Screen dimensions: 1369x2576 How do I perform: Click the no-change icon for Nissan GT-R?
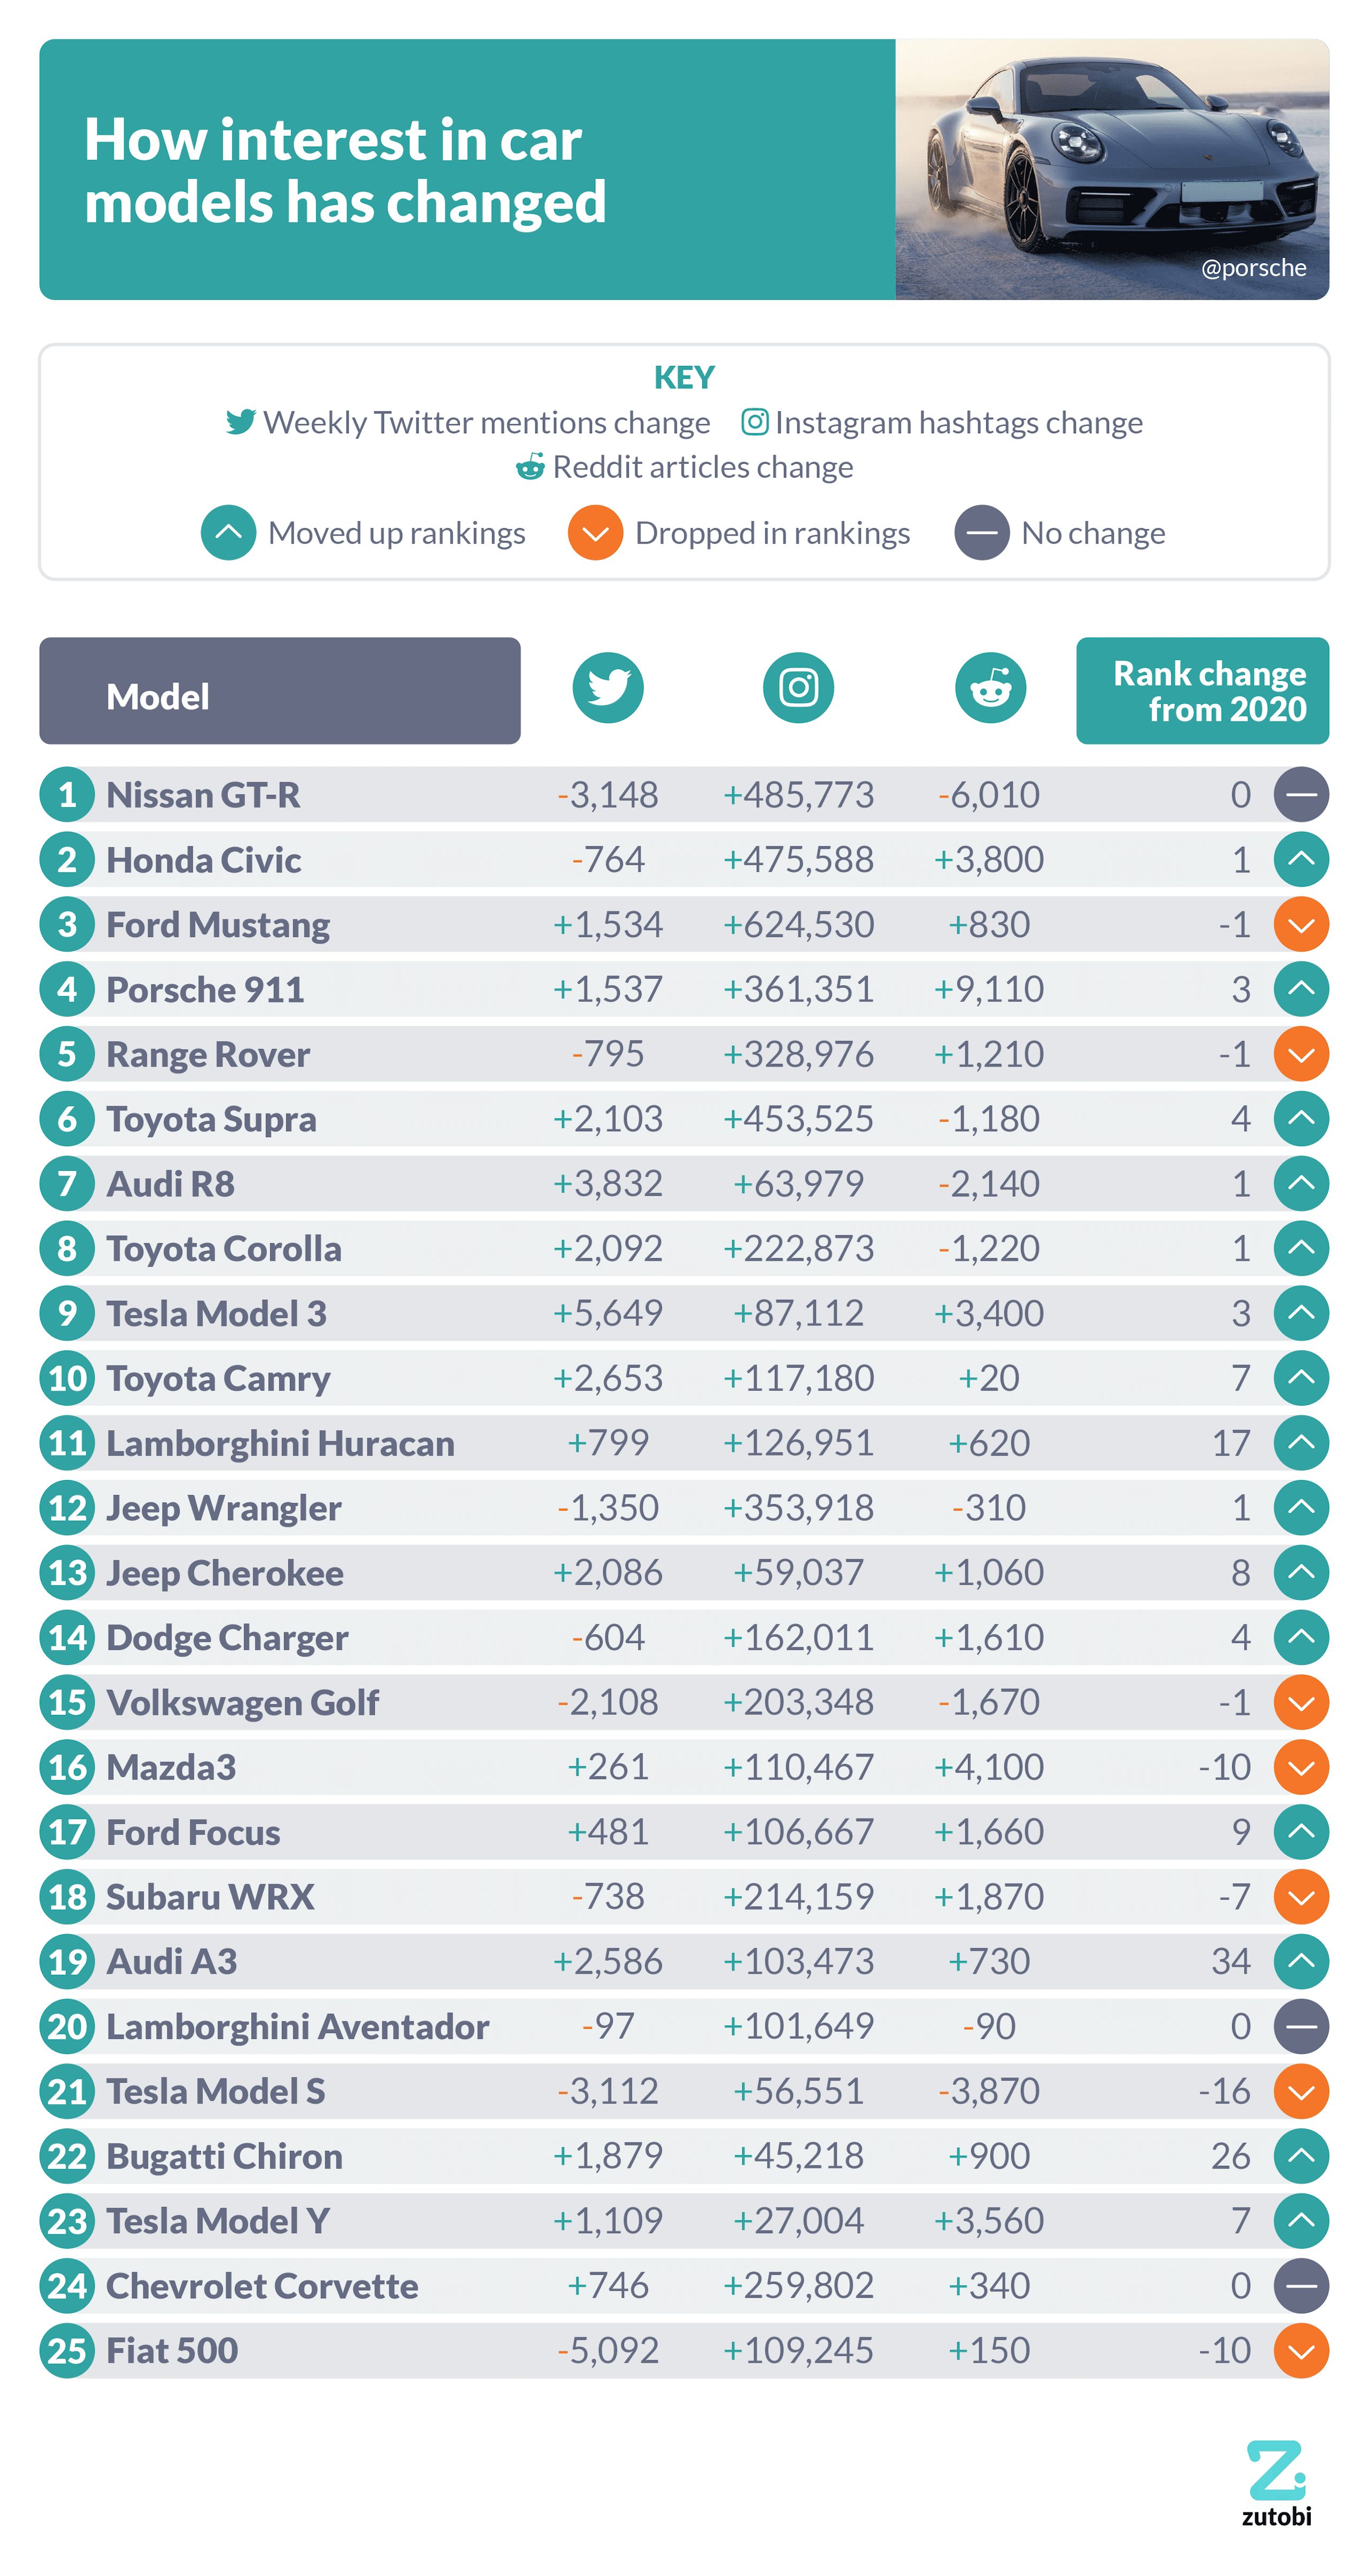(1300, 795)
